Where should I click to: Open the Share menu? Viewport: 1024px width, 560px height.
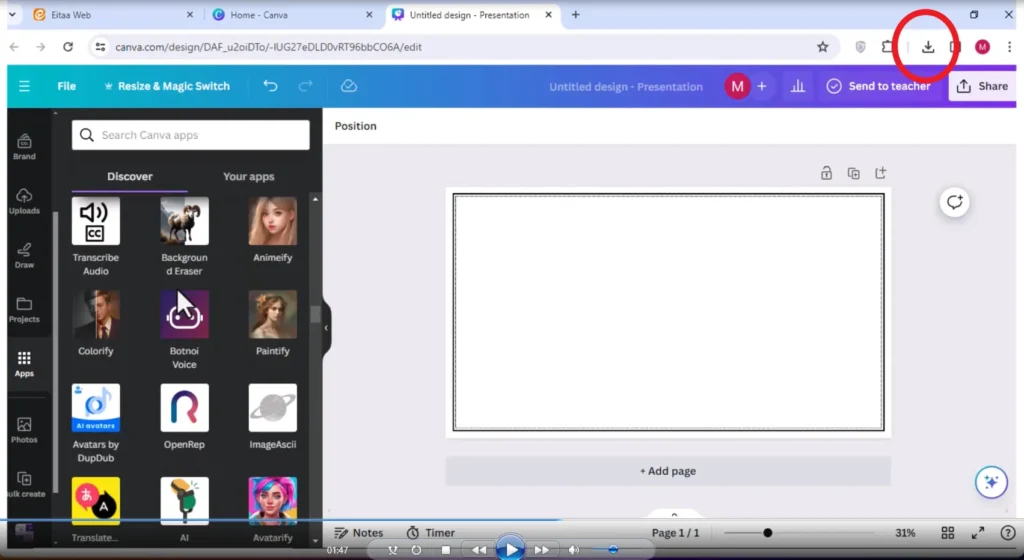coord(982,86)
